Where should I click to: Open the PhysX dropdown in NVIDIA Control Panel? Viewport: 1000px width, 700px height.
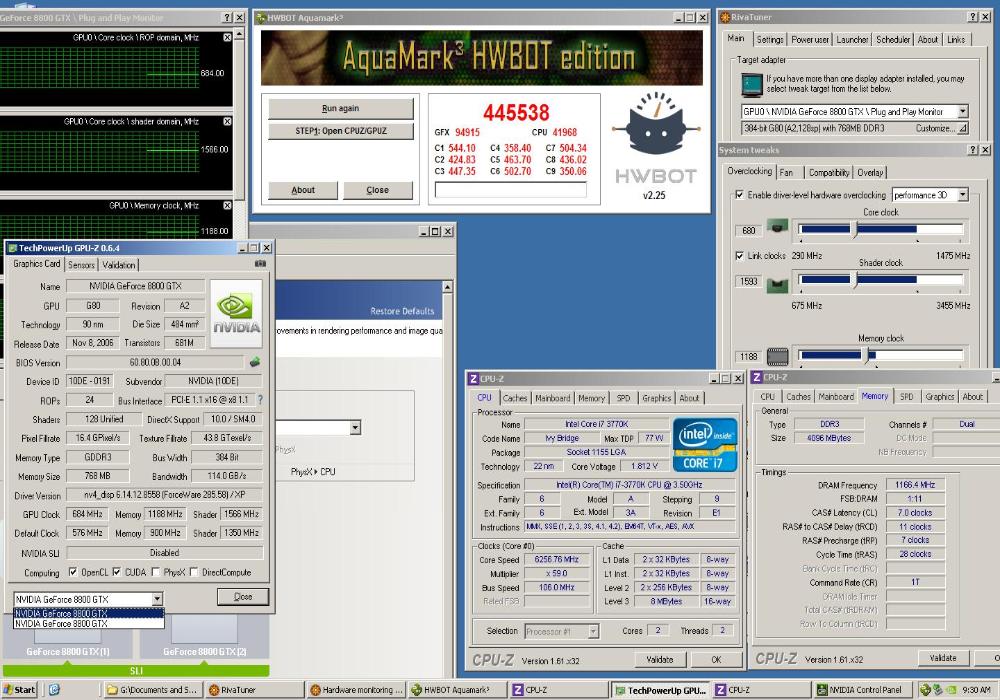[x=355, y=427]
